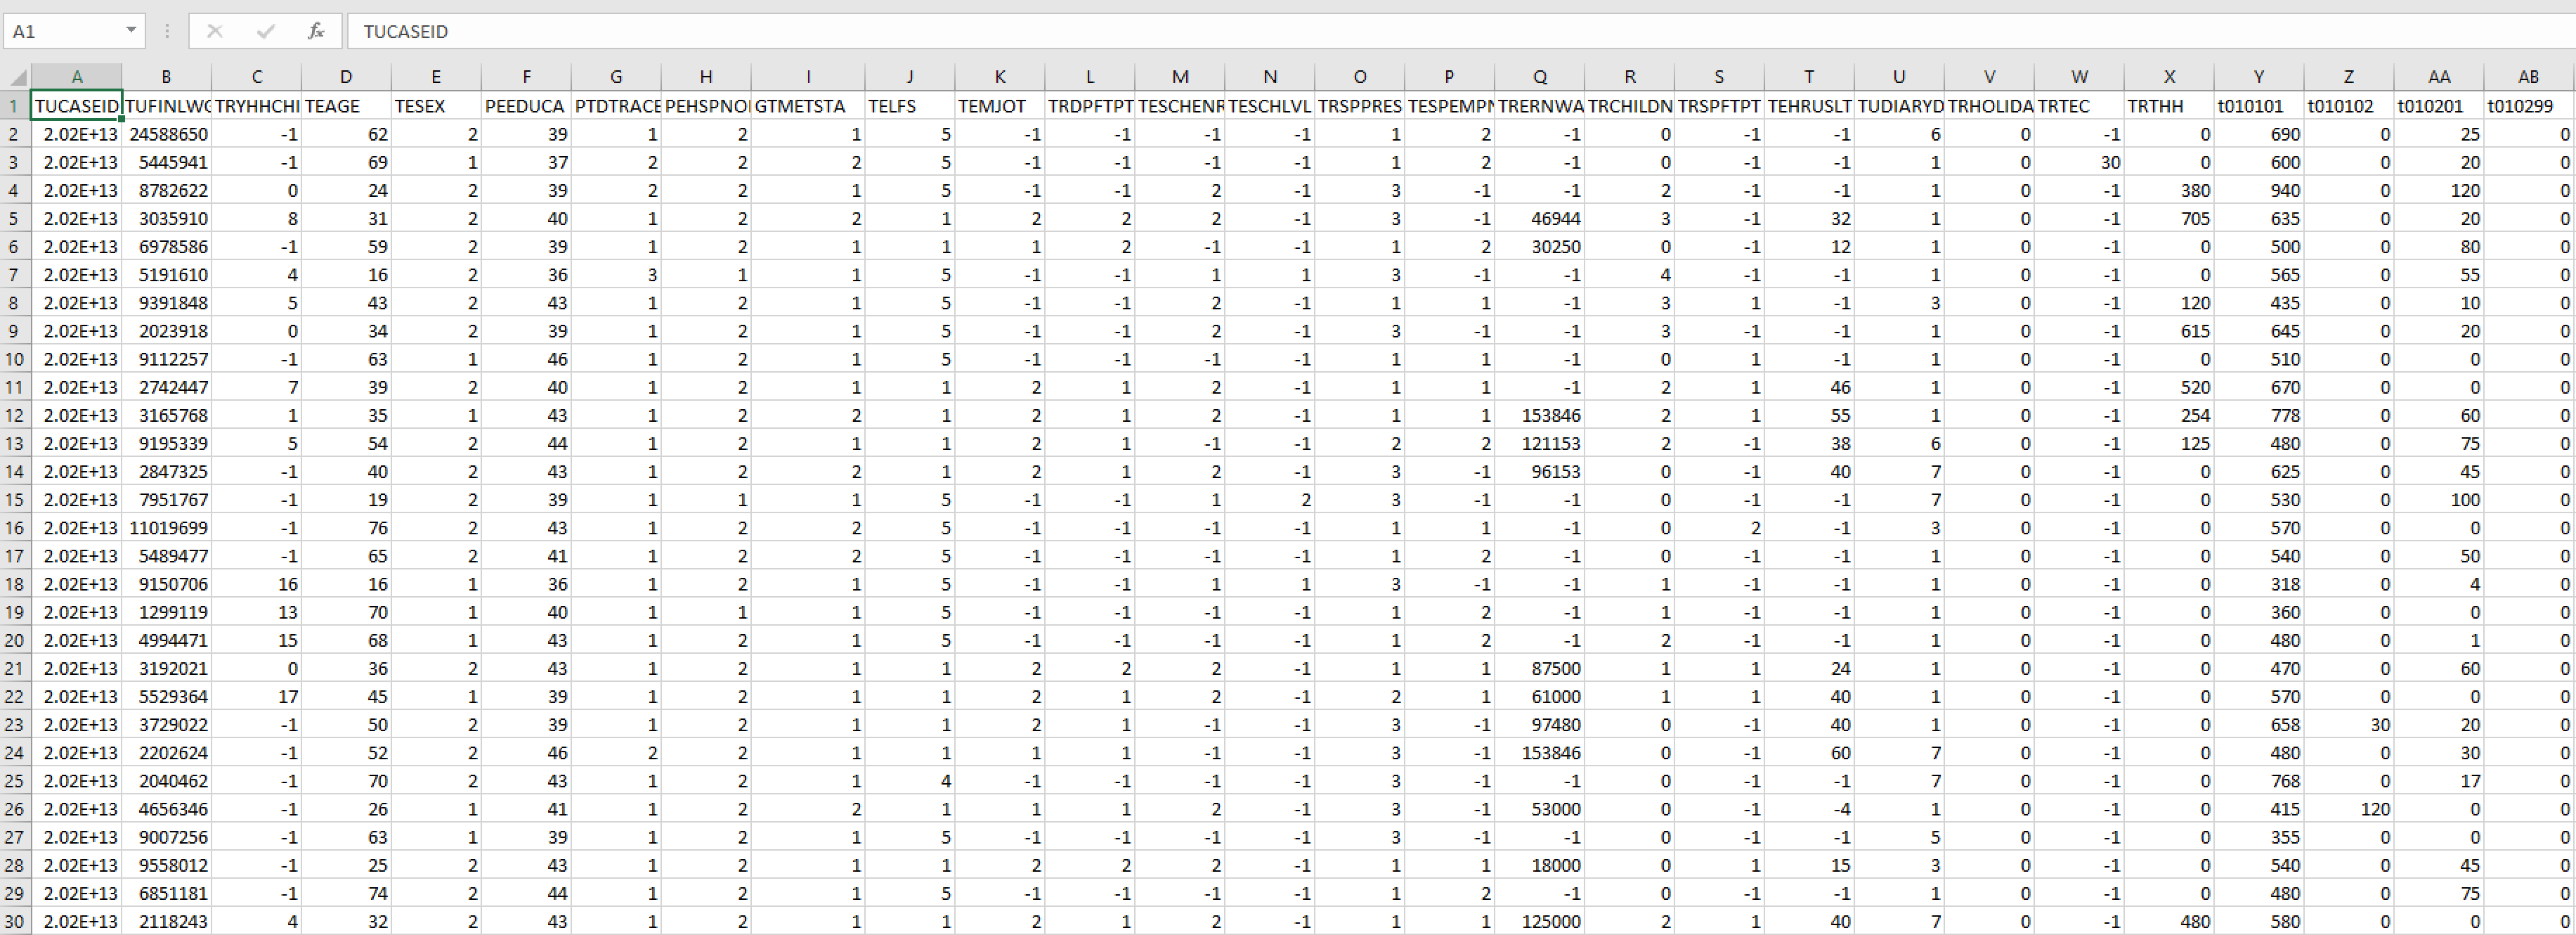Screen dimensions: 2576x935
Task: Click the Enter checkmark formula bar icon
Action: (x=265, y=31)
